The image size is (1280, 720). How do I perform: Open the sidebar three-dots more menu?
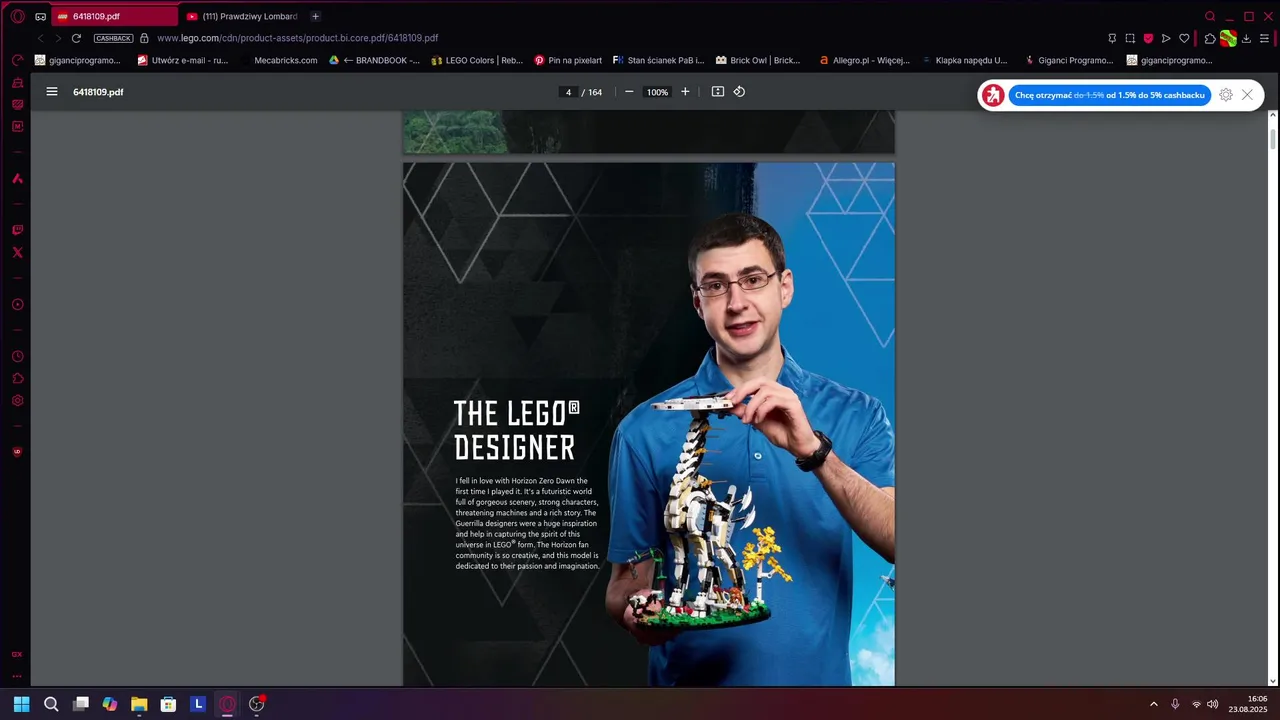[17, 676]
